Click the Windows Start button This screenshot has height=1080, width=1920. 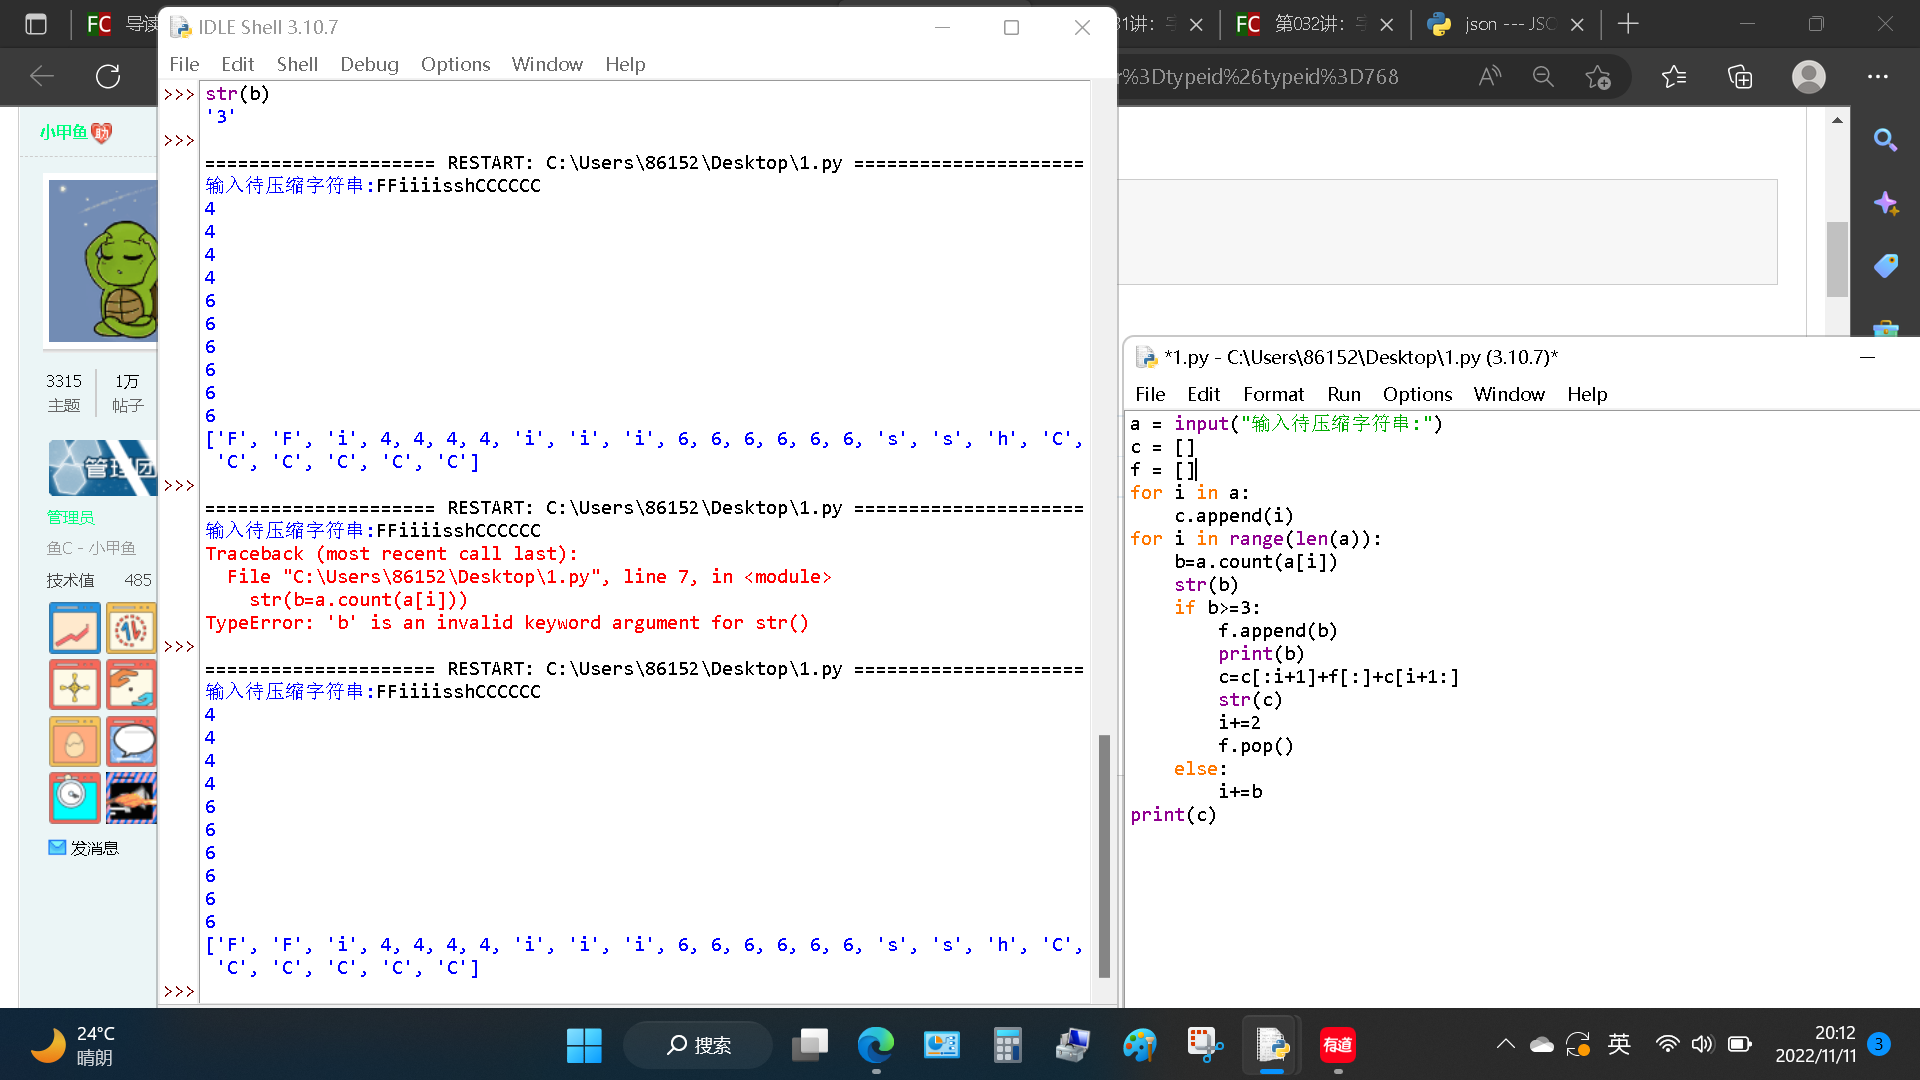[x=584, y=1045]
